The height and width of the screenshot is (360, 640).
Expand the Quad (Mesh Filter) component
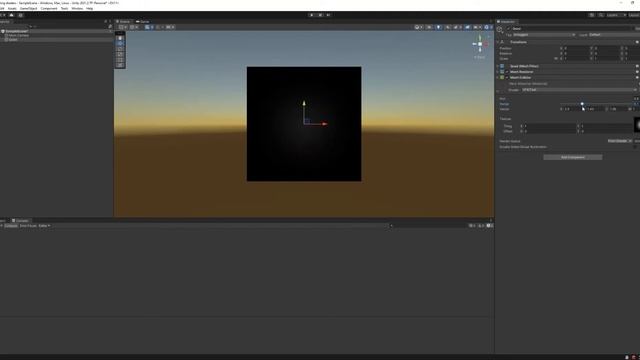498,66
